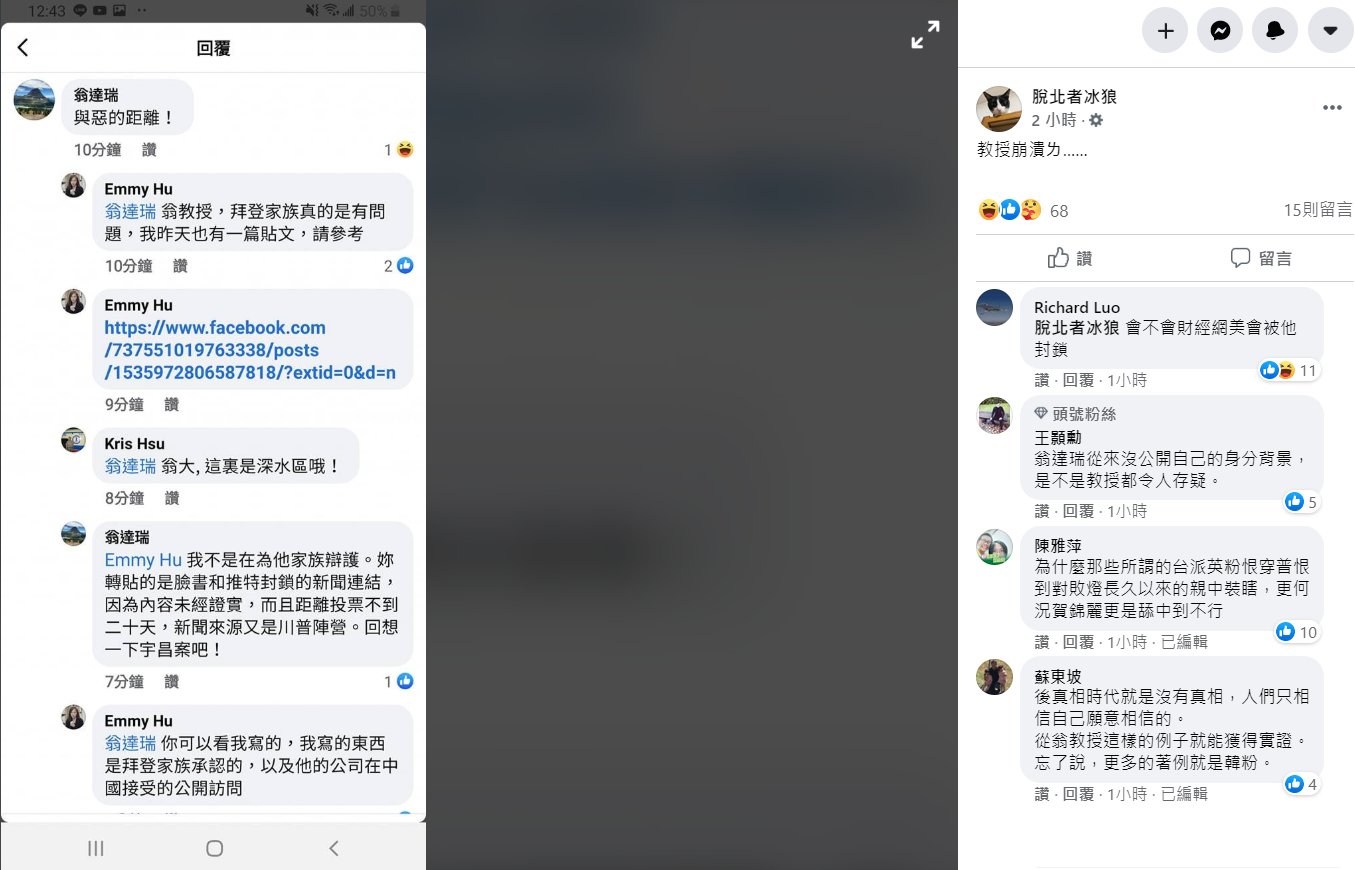The width and height of the screenshot is (1355, 870).
Task: Like 蘇東坡's comment
Action: [1042, 794]
